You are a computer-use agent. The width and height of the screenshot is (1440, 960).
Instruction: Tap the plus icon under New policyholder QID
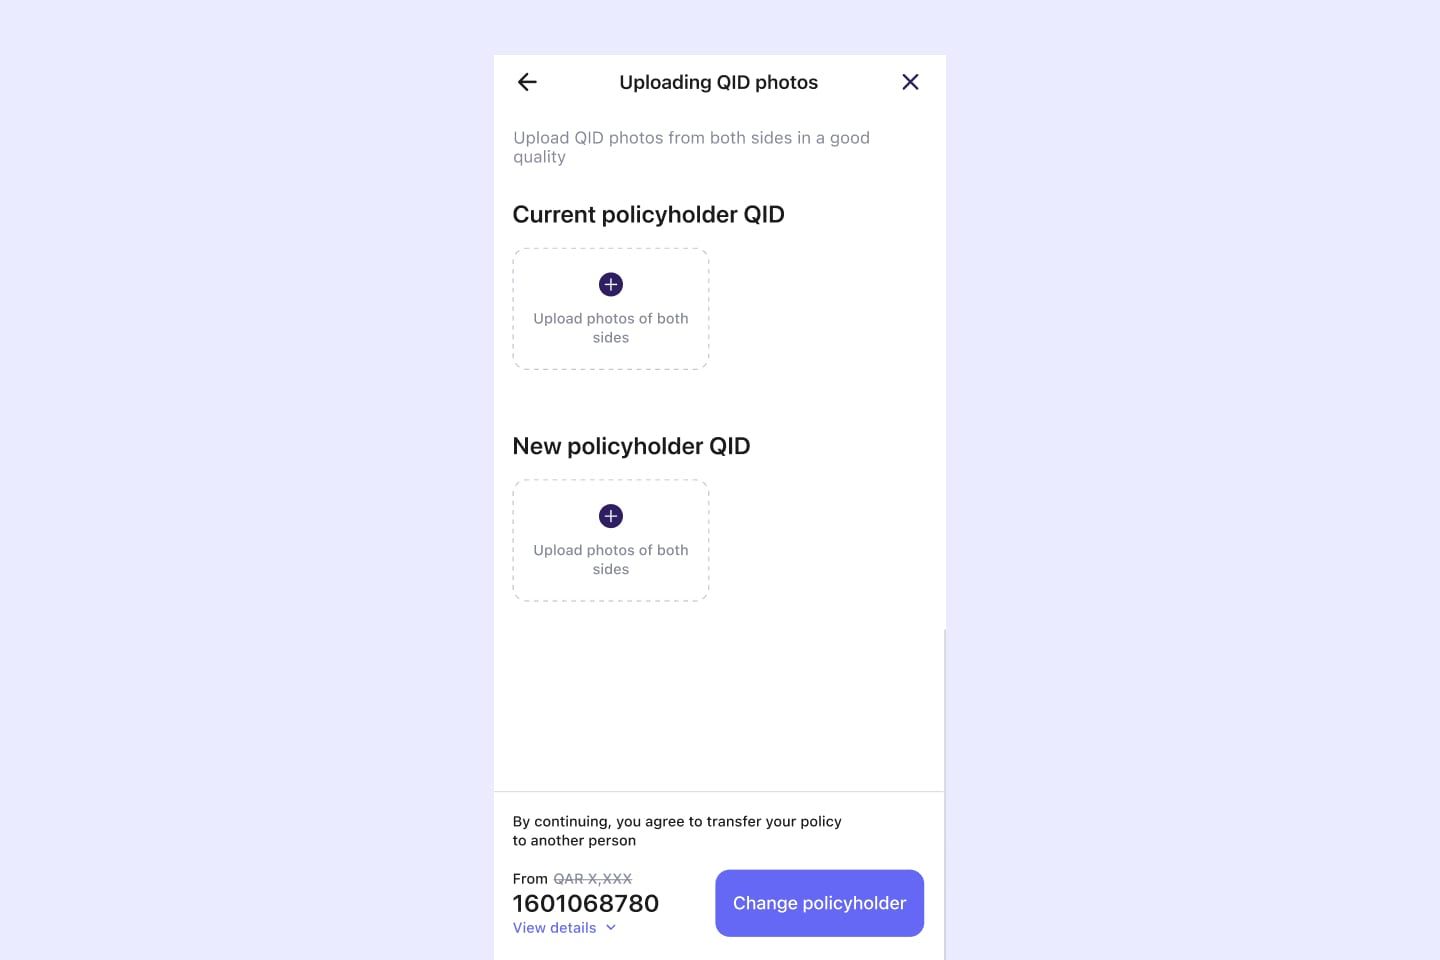pyautogui.click(x=611, y=516)
